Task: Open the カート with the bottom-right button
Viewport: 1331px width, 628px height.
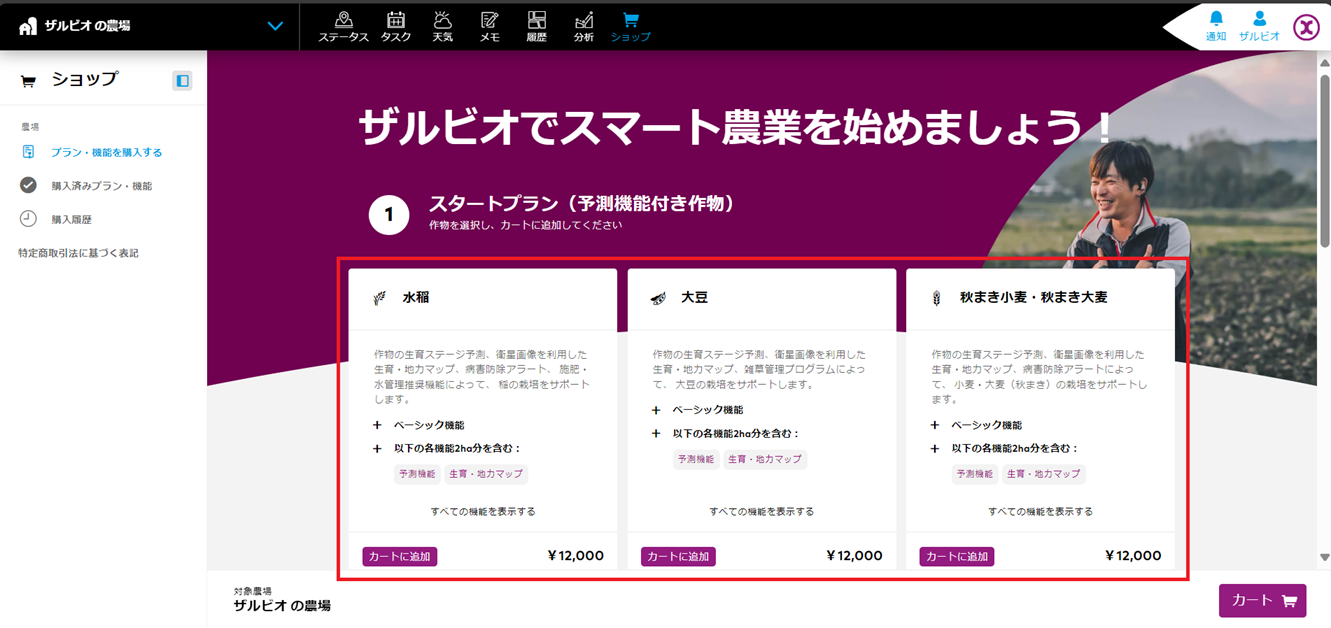Action: pos(1262,600)
